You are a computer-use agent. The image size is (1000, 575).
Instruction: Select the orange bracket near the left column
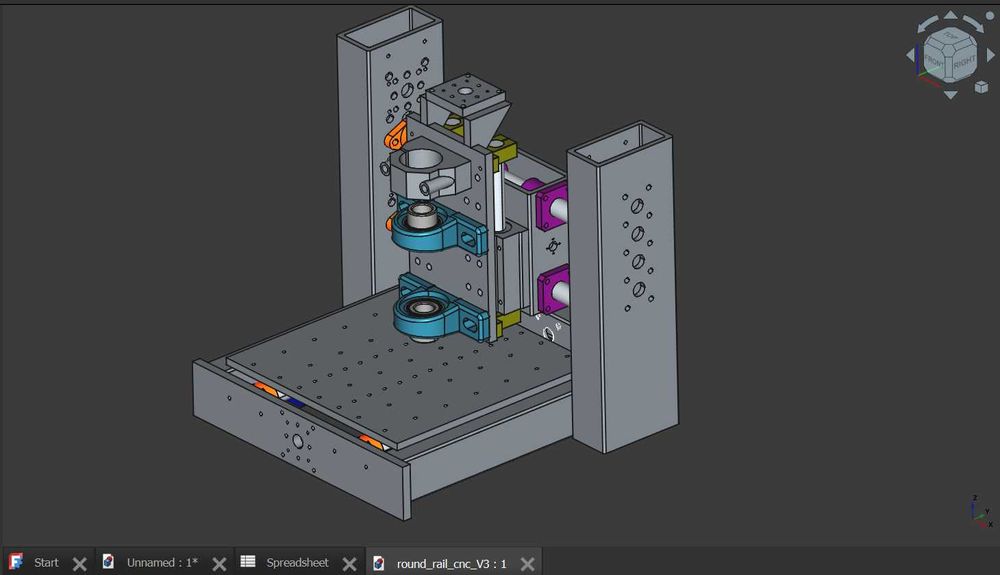coord(394,135)
